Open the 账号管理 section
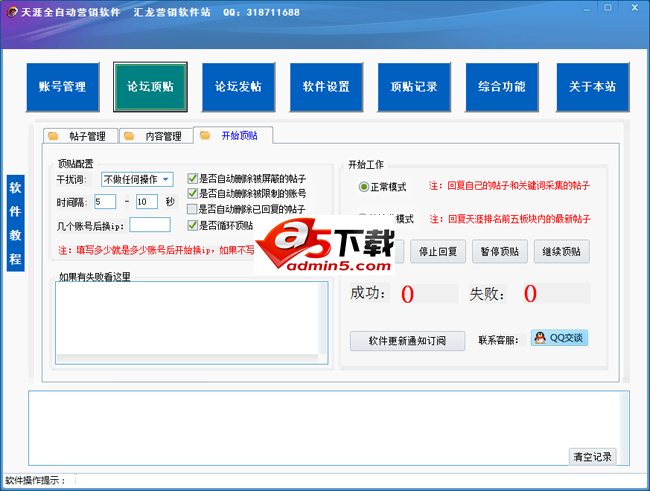 pos(63,87)
